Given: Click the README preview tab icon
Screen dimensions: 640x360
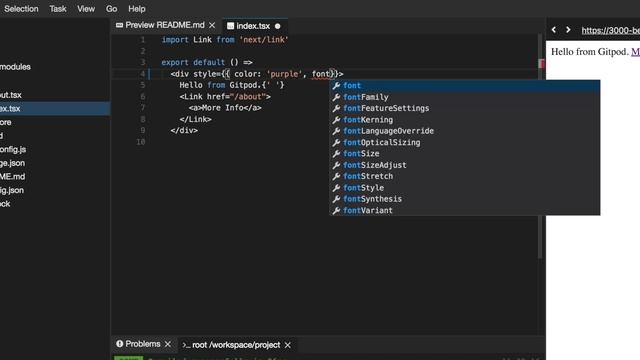Looking at the screenshot, I should [119, 25].
